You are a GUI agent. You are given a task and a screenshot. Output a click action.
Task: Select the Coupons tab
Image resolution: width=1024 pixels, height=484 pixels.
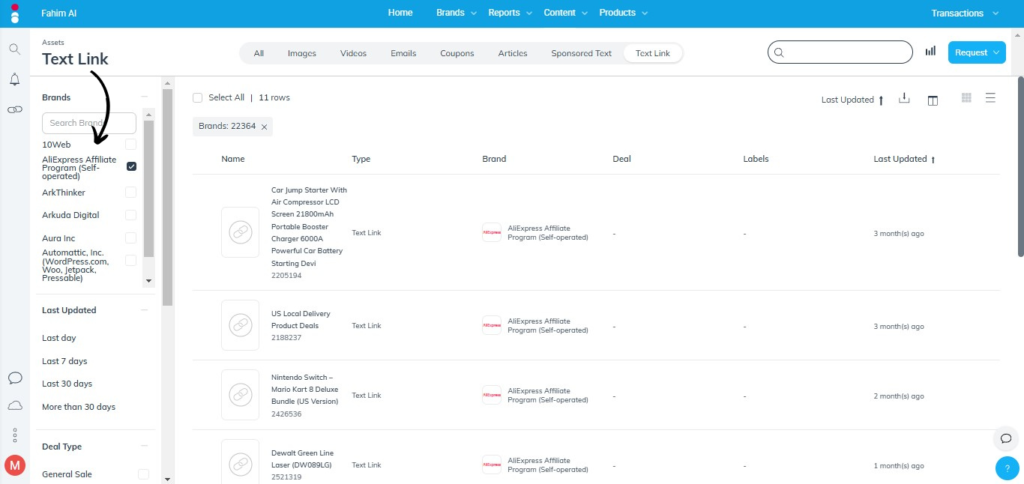pos(457,53)
